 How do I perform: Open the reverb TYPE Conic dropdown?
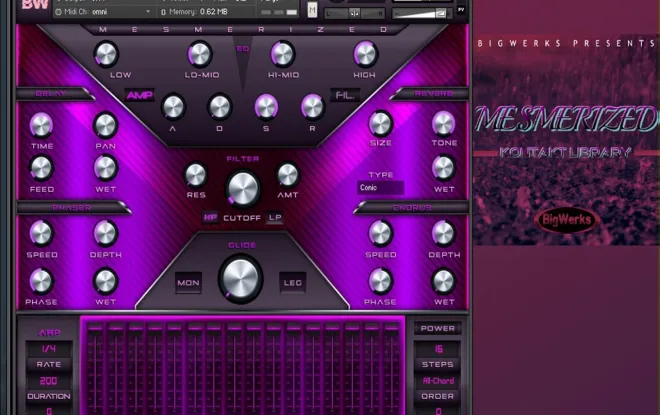(x=381, y=188)
